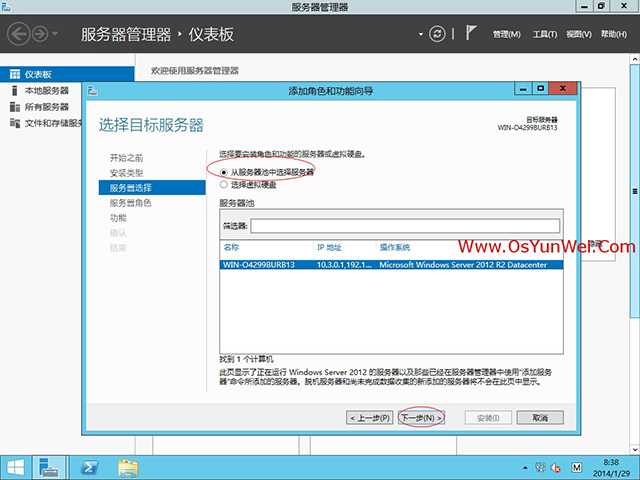Sort by 操作系统 column header
Viewport: 640px width, 480px height.
pos(395,247)
